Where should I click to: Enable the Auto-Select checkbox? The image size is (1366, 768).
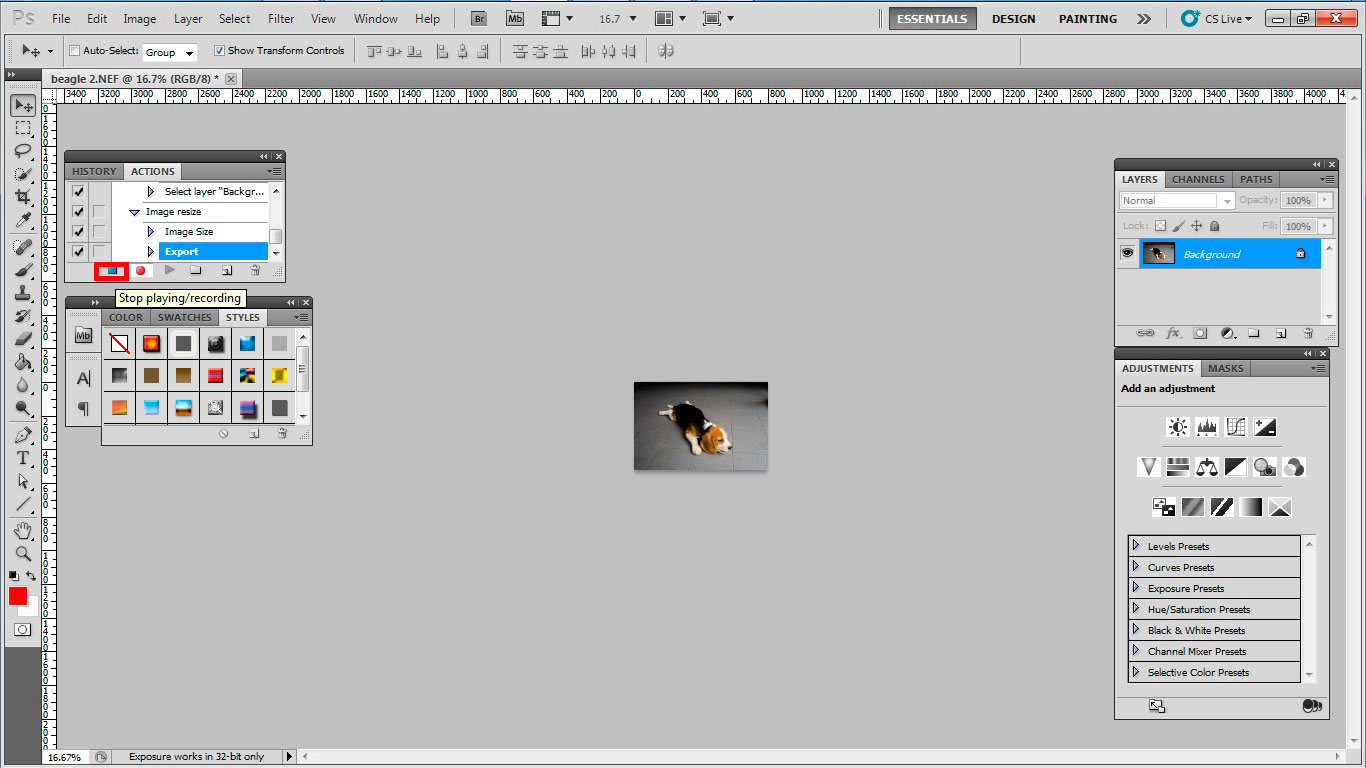(x=74, y=50)
